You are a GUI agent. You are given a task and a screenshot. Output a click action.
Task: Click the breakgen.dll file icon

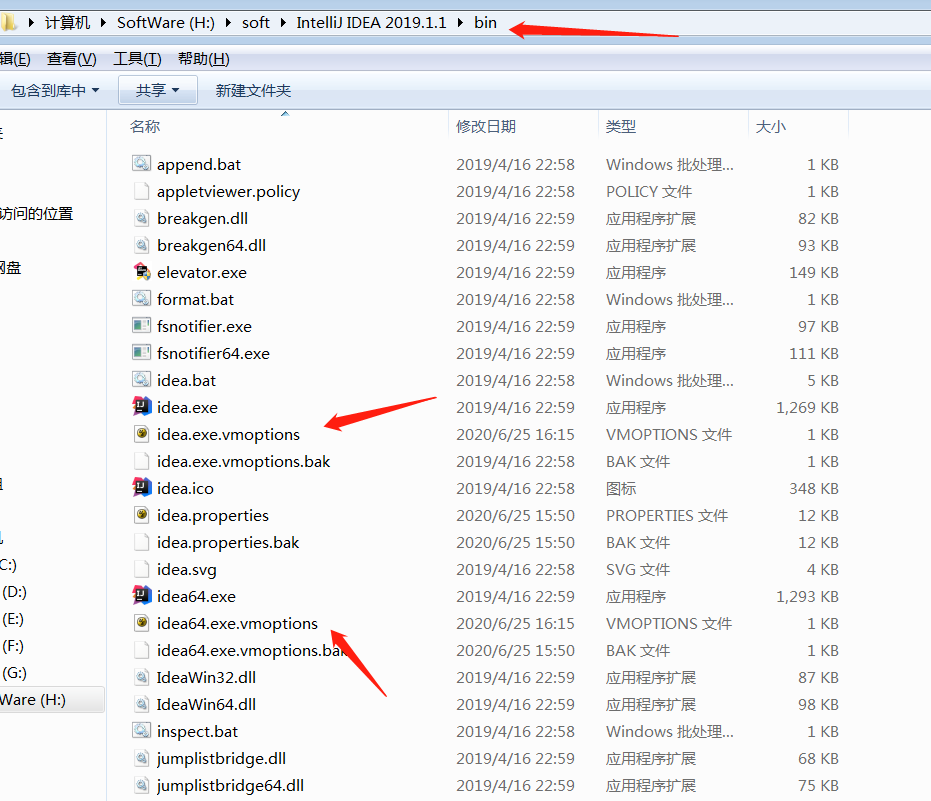pos(141,218)
